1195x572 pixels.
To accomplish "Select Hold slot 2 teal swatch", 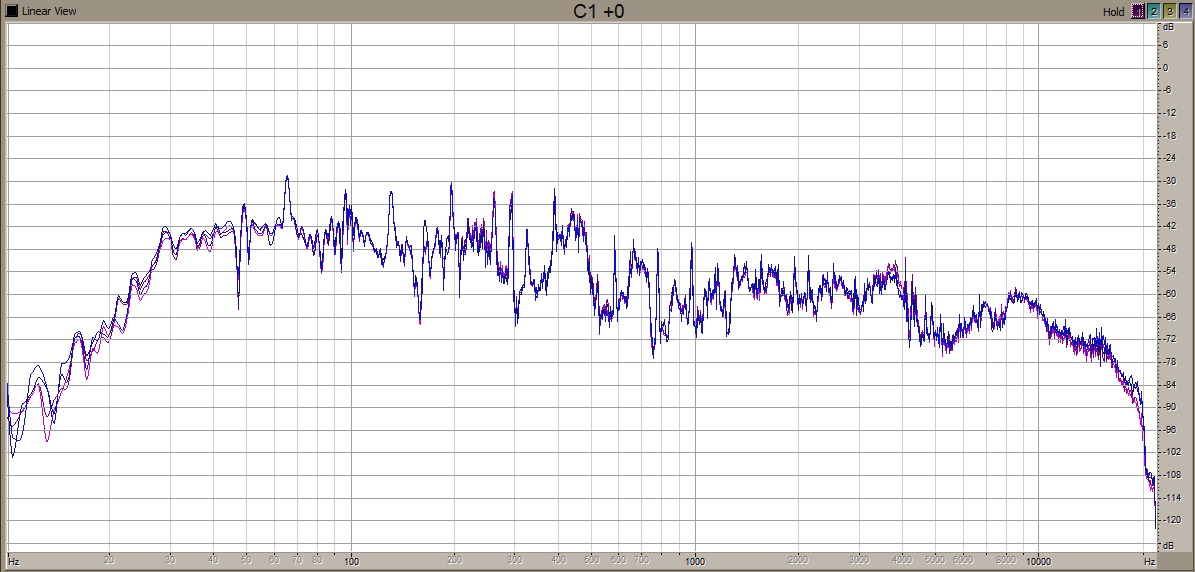I will 1154,11.
